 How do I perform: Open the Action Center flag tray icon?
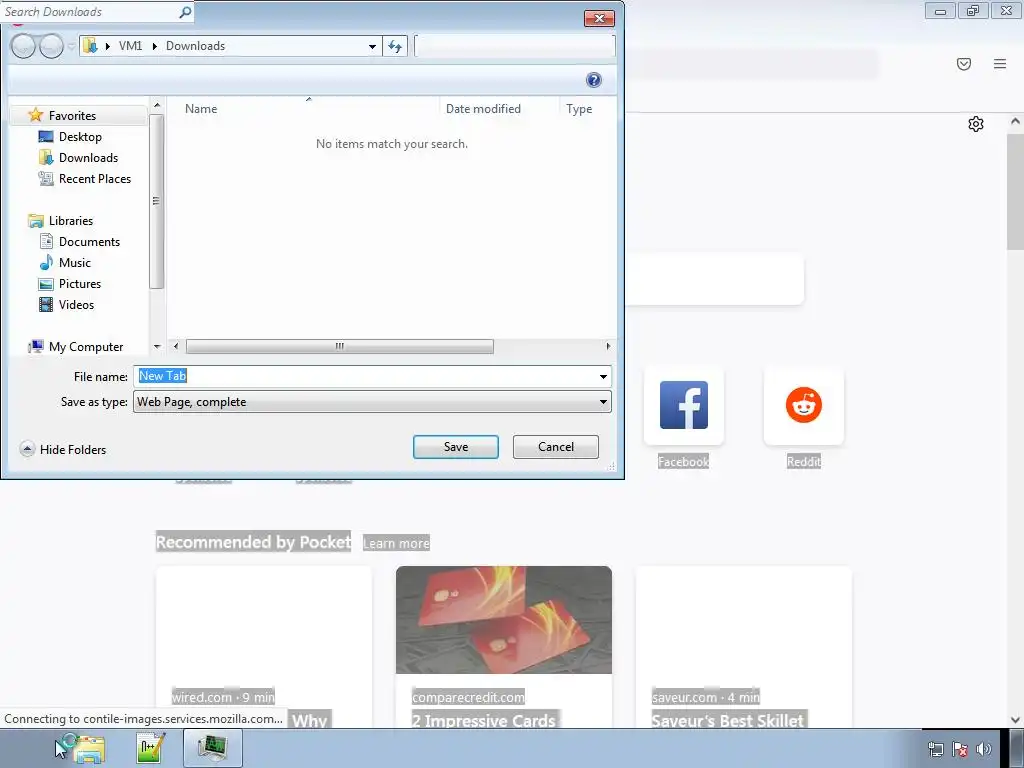(959, 750)
